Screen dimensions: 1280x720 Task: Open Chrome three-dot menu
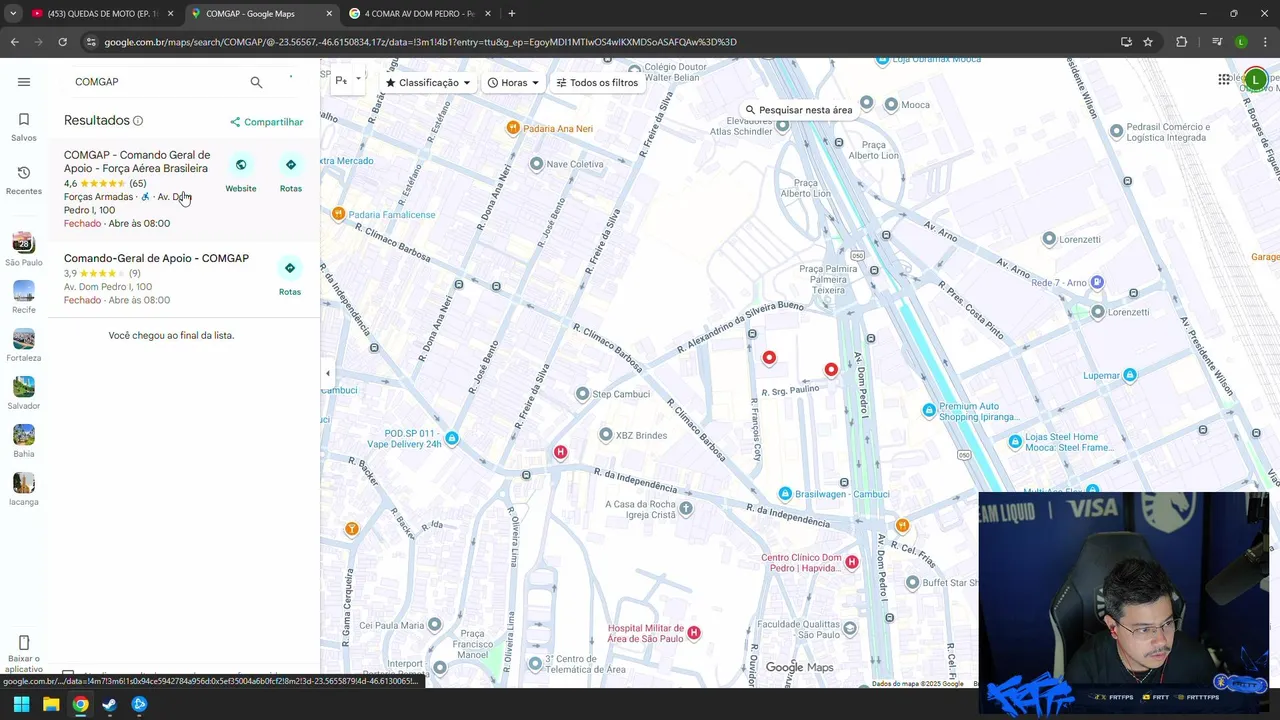tap(1265, 42)
